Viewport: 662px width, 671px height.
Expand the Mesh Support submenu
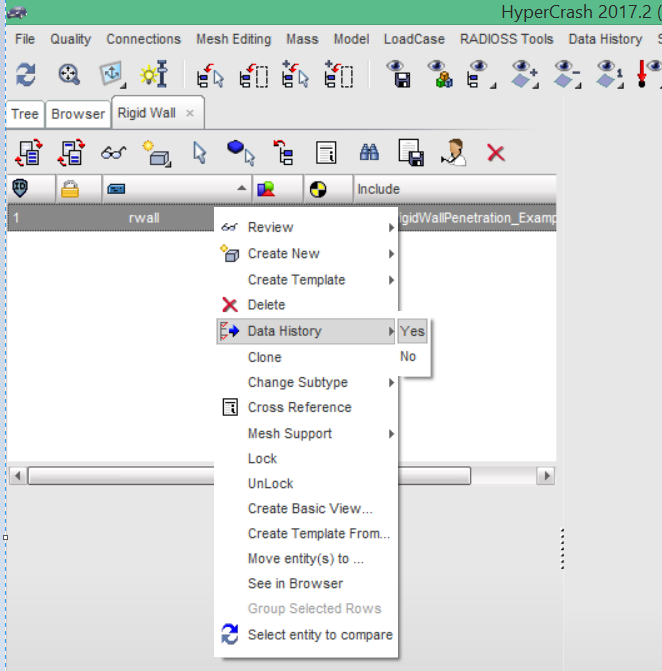306,433
